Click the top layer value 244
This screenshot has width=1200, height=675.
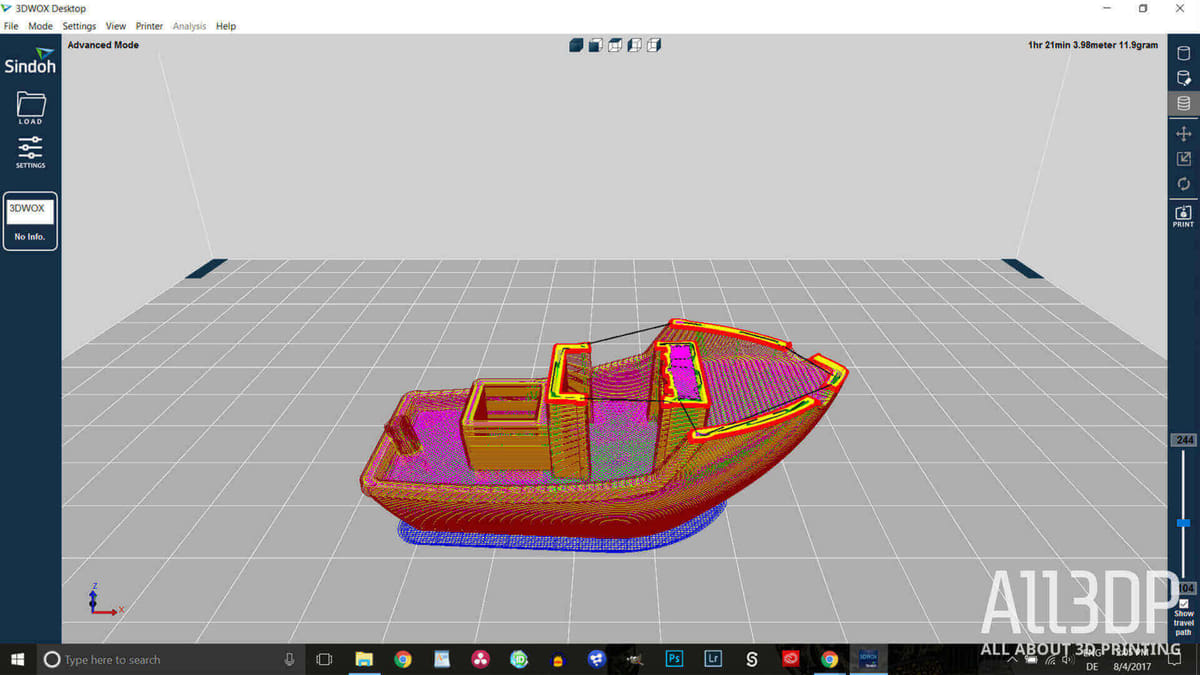1184,440
